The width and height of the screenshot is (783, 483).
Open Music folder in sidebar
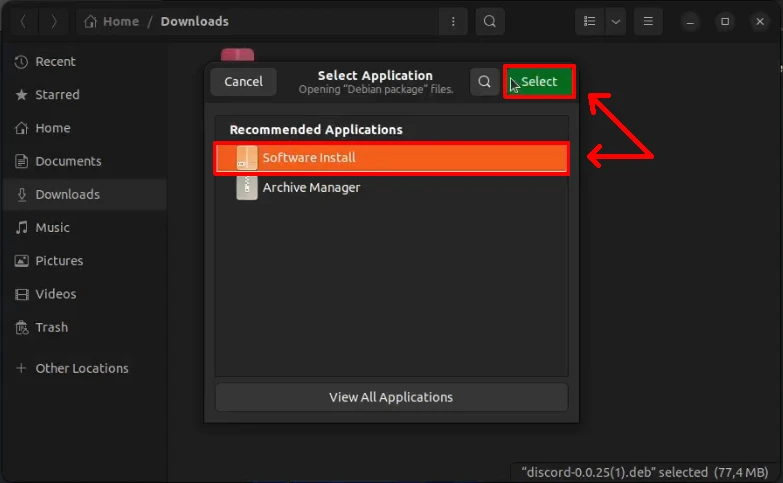tap(85, 228)
